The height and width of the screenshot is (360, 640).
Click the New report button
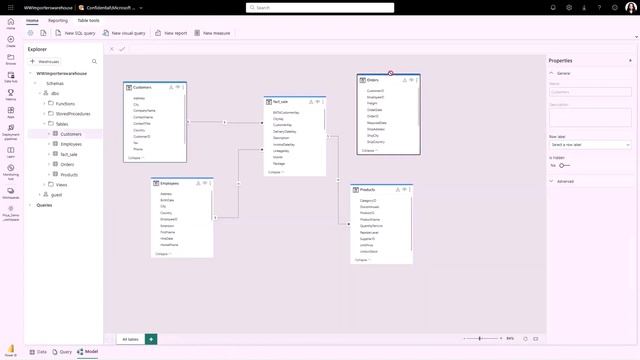pyautogui.click(x=171, y=33)
